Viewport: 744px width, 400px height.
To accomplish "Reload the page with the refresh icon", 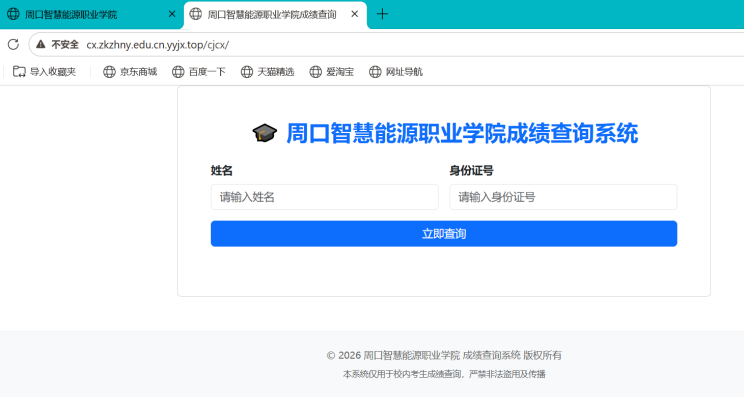I will (x=13, y=45).
